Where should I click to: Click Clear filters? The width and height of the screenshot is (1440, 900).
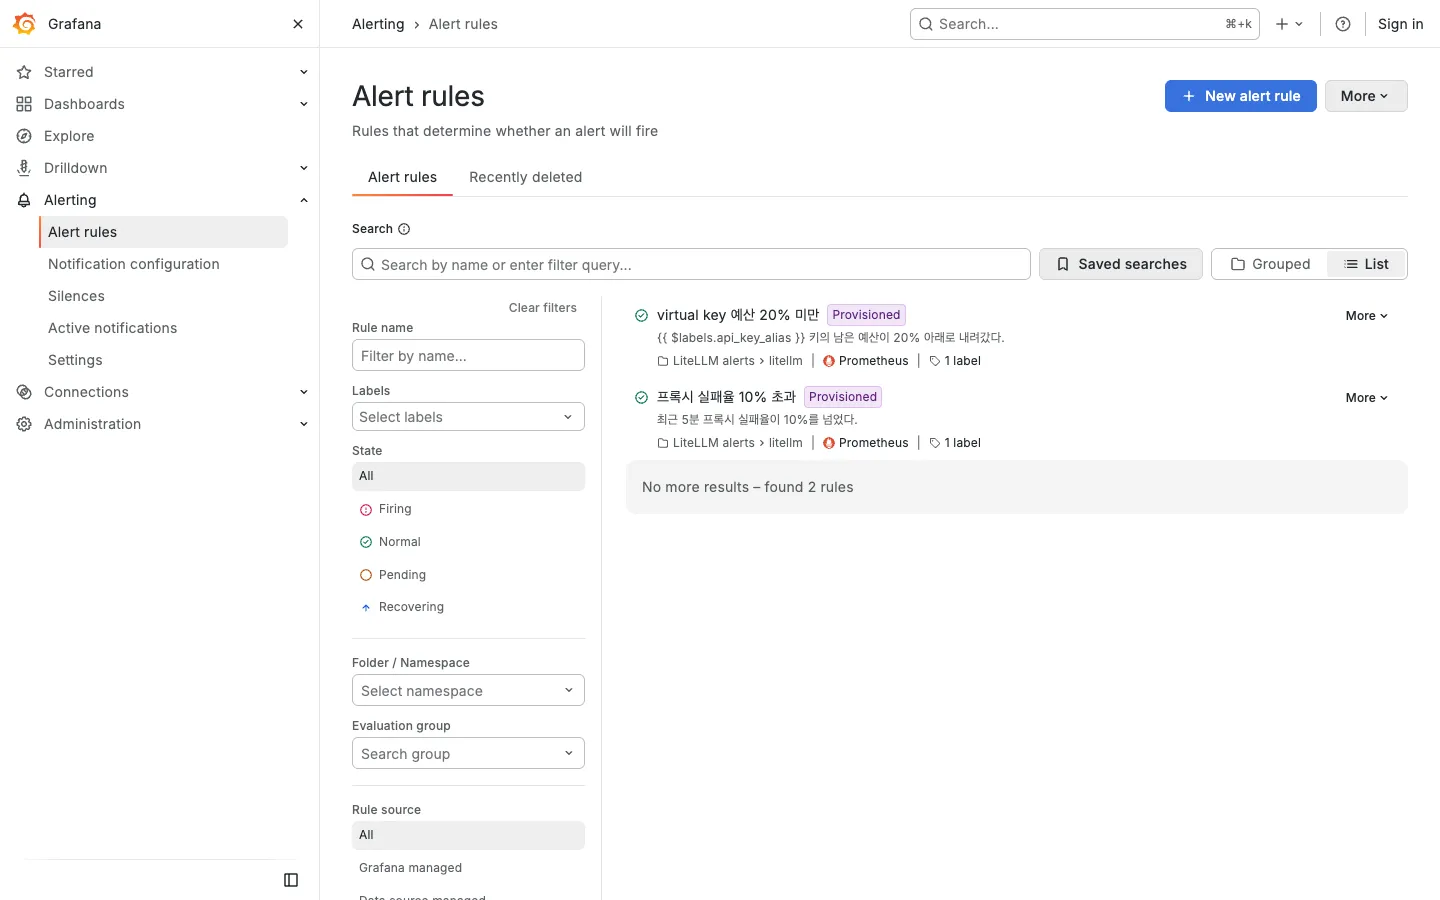point(542,308)
